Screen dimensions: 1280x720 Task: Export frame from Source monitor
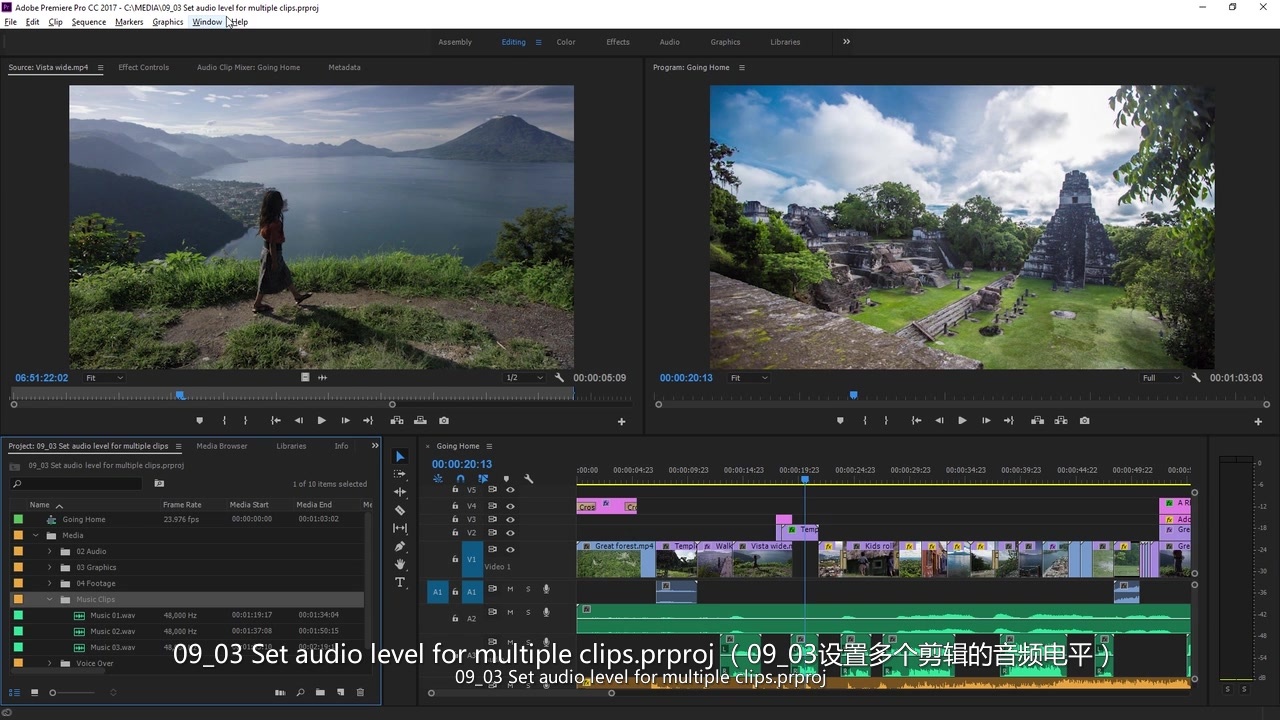[444, 421]
